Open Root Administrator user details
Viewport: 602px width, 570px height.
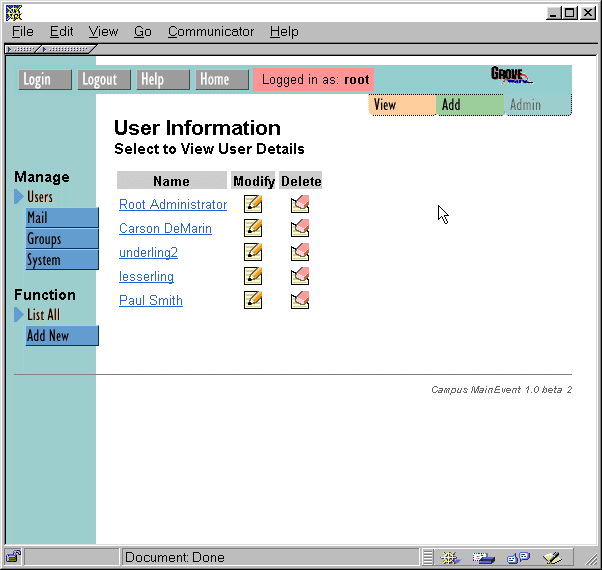tap(173, 204)
